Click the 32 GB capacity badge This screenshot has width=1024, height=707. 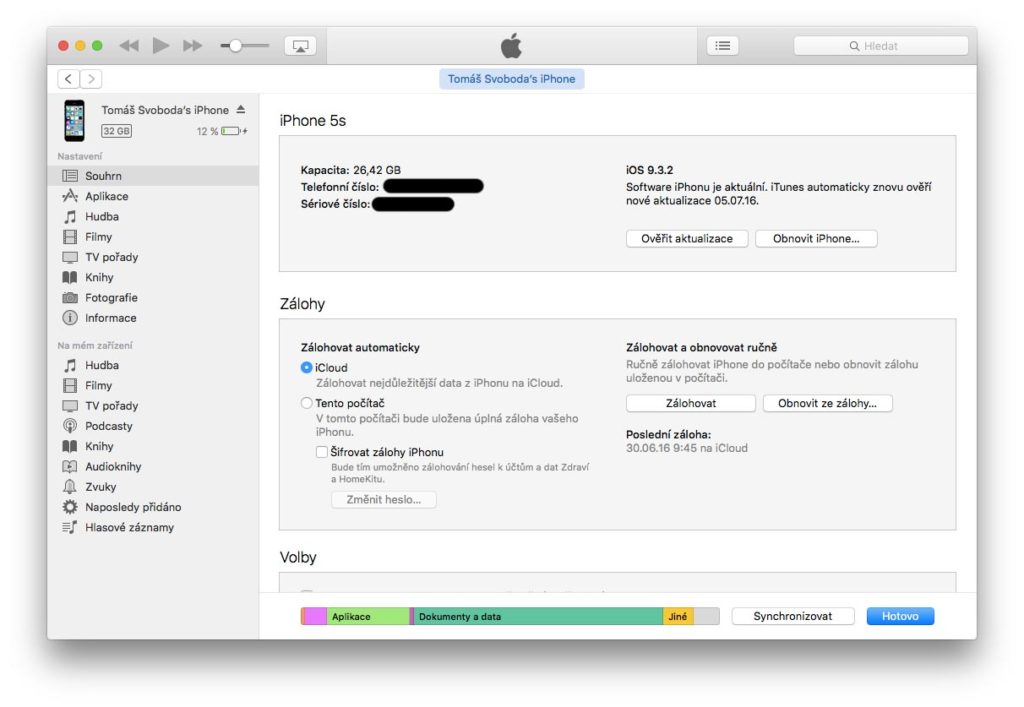[x=116, y=131]
